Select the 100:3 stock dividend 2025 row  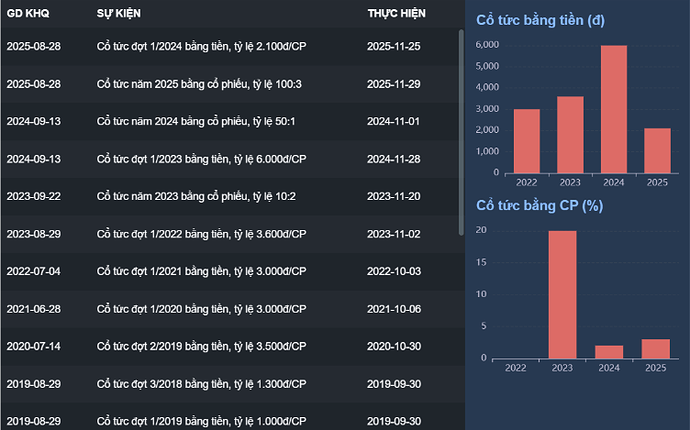tap(199, 84)
